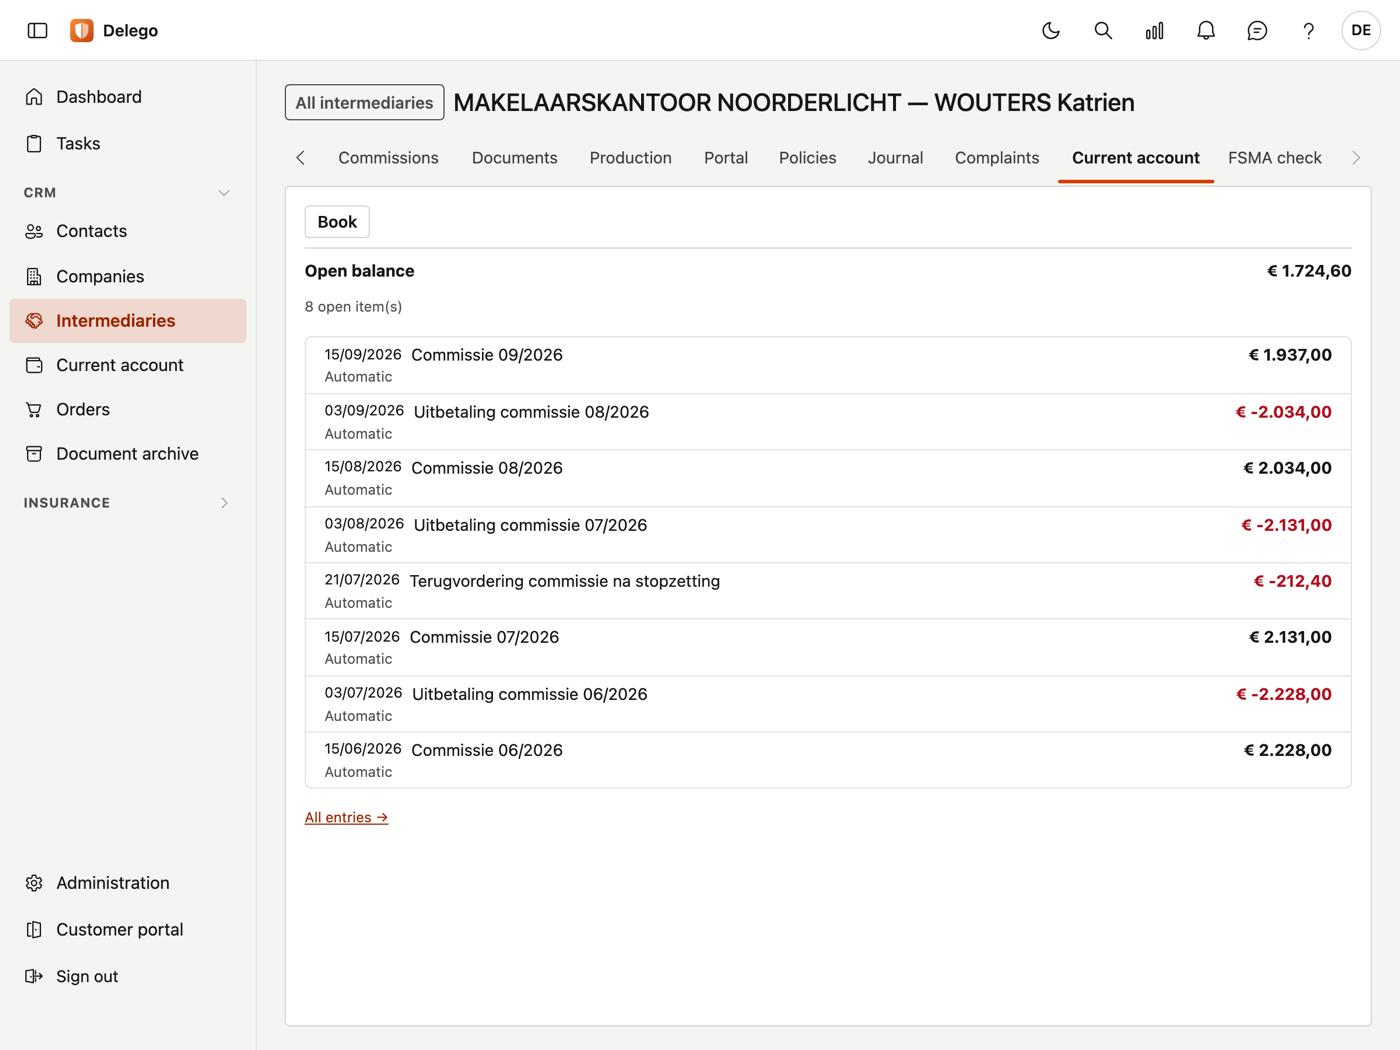Viewport: 1400px width, 1050px height.
Task: Switch to the Production tab
Action: (631, 158)
